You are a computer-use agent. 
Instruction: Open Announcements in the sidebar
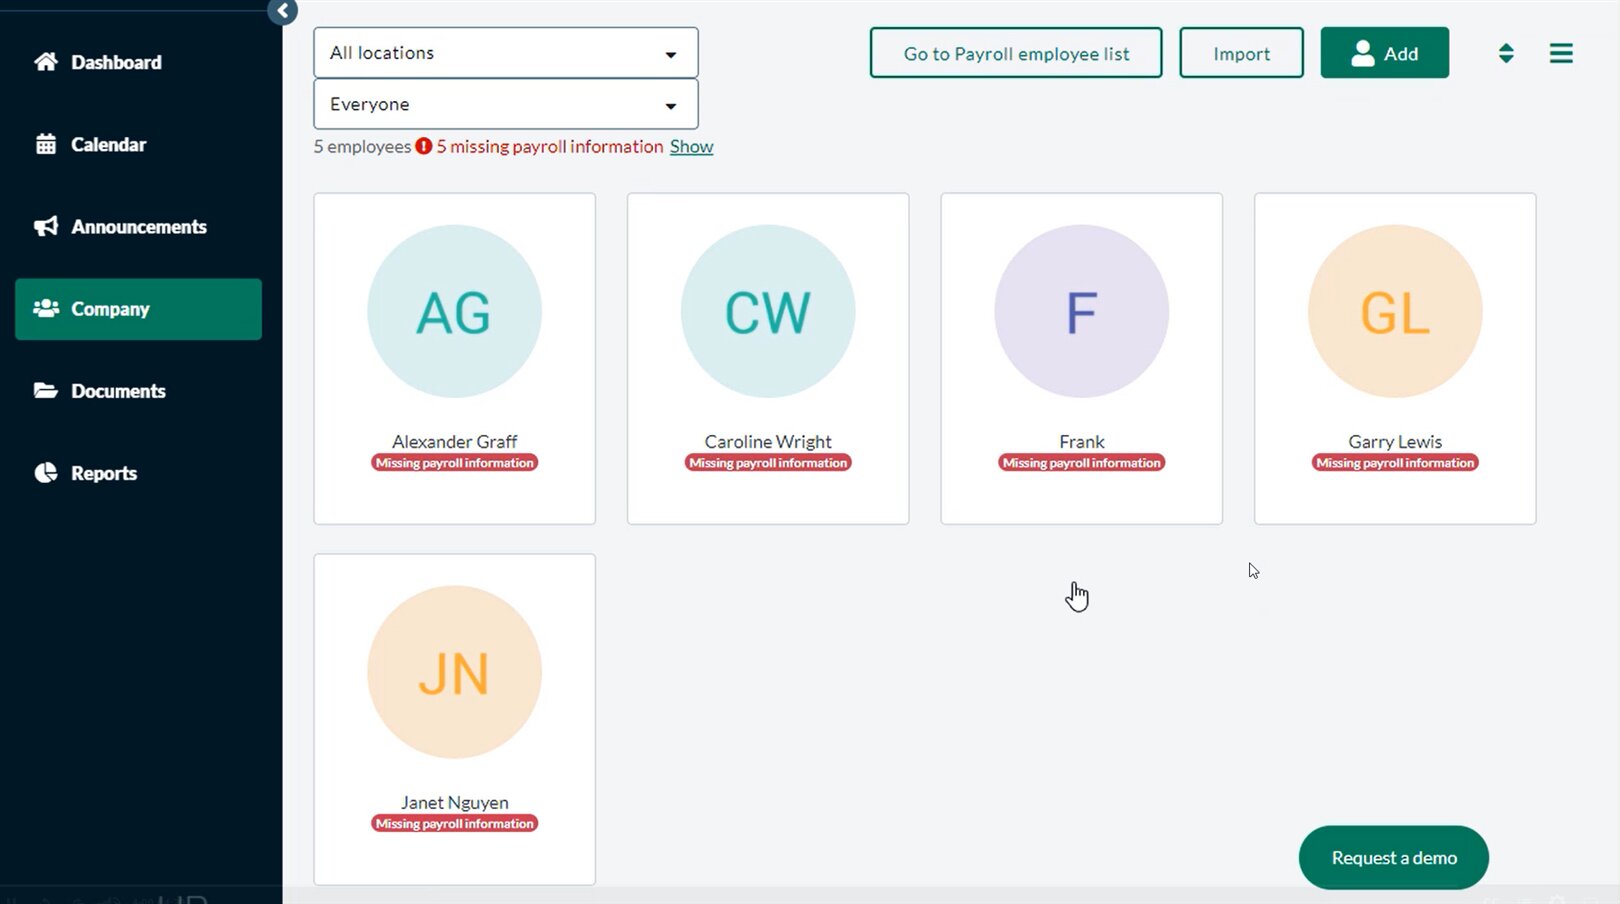click(x=138, y=227)
